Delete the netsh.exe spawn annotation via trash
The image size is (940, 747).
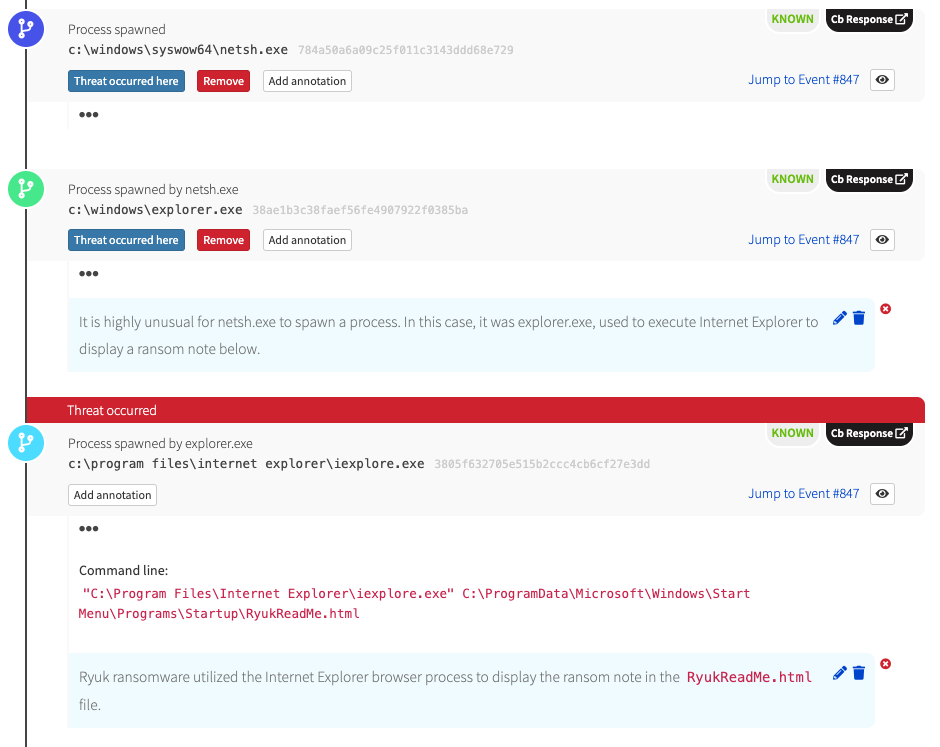858,319
